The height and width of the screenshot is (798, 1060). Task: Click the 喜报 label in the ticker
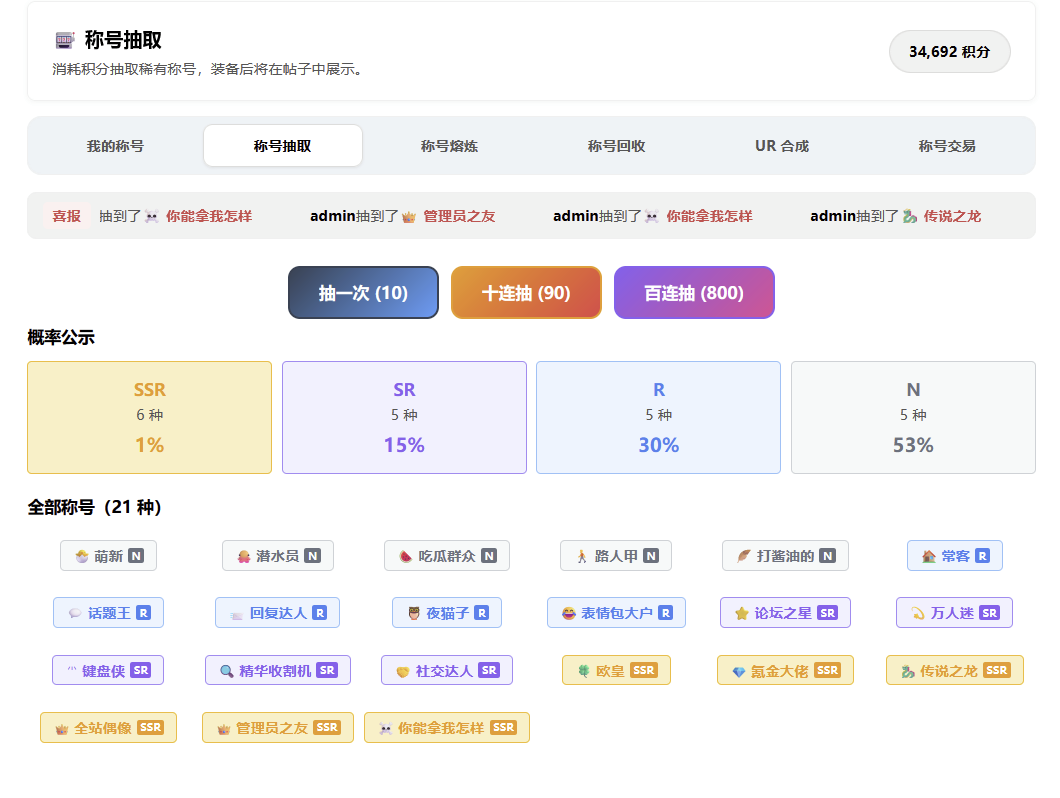[66, 216]
